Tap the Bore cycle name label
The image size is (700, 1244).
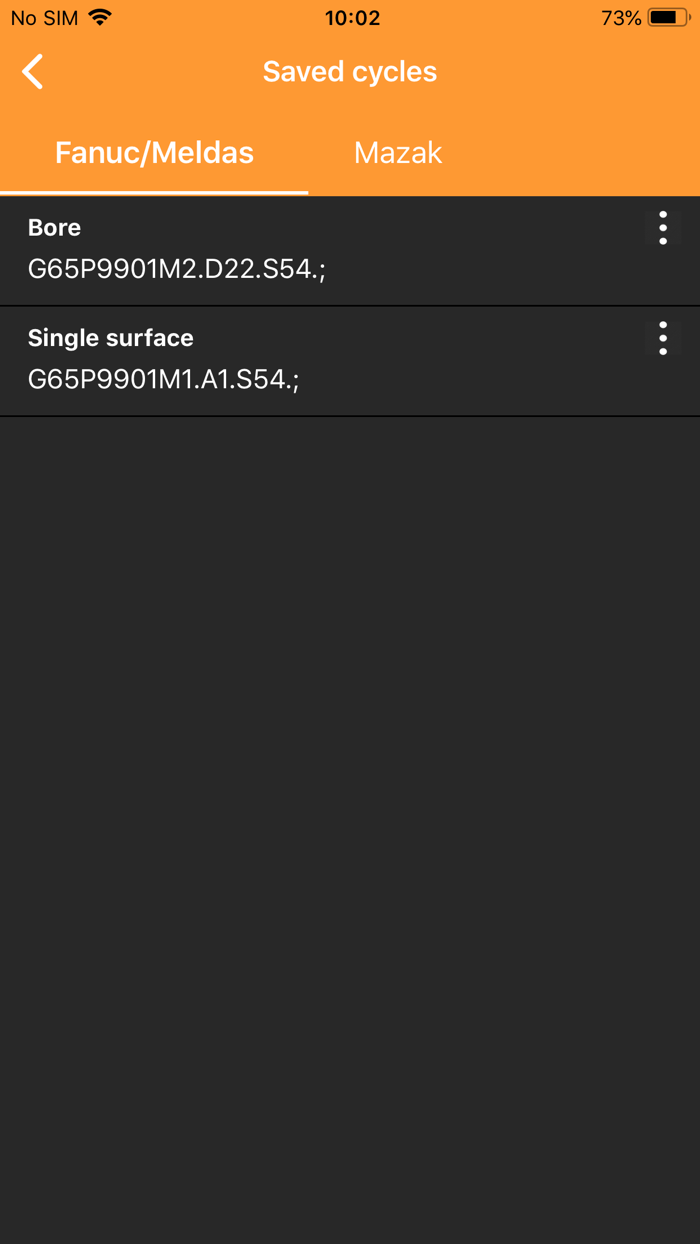coord(54,227)
